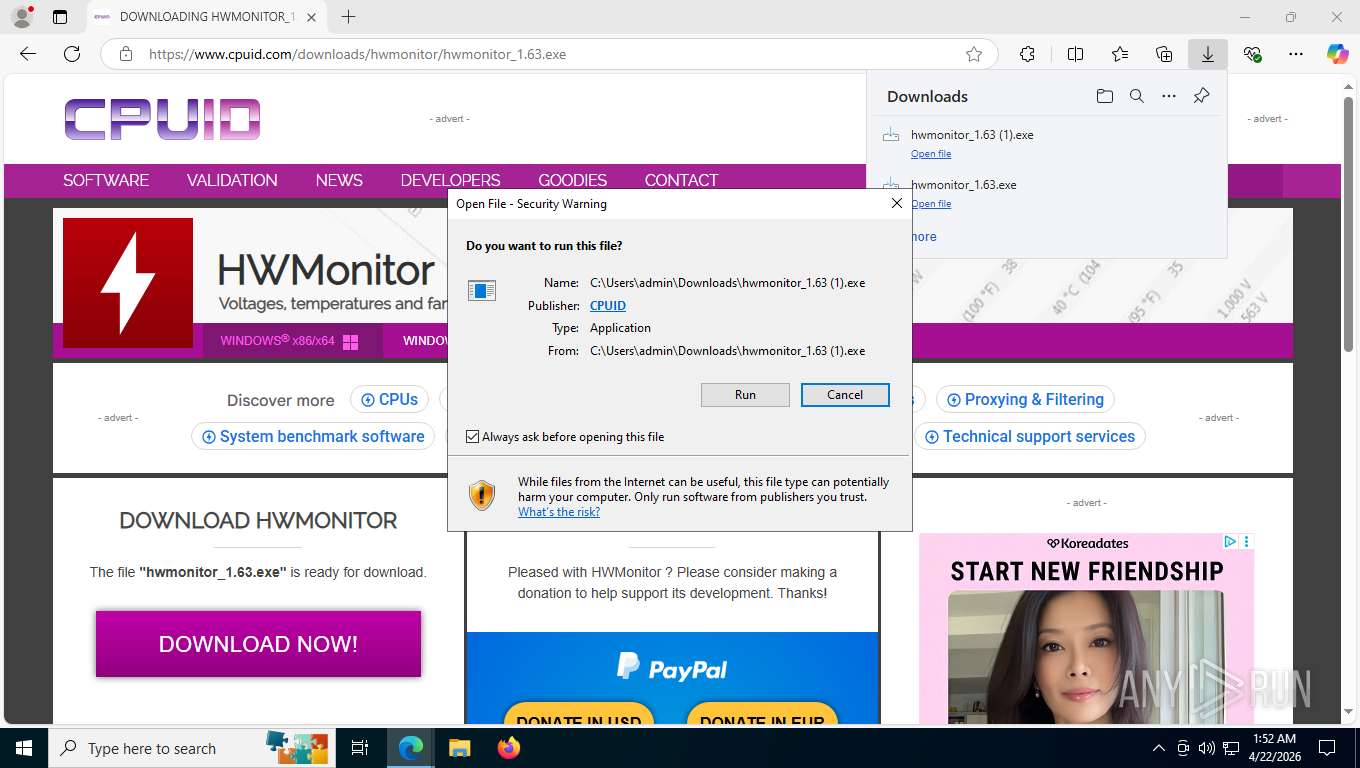
Task: Open AdChoices icon on Koreadates ad
Action: pyautogui.click(x=1231, y=541)
